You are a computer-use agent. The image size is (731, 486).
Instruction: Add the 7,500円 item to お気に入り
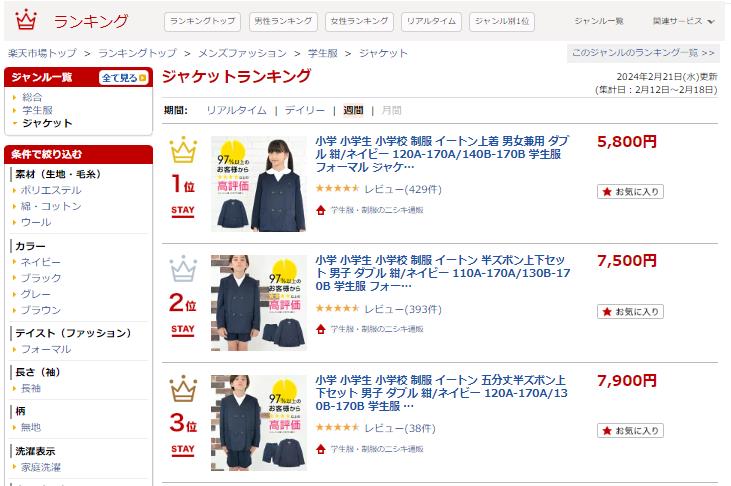coord(630,312)
